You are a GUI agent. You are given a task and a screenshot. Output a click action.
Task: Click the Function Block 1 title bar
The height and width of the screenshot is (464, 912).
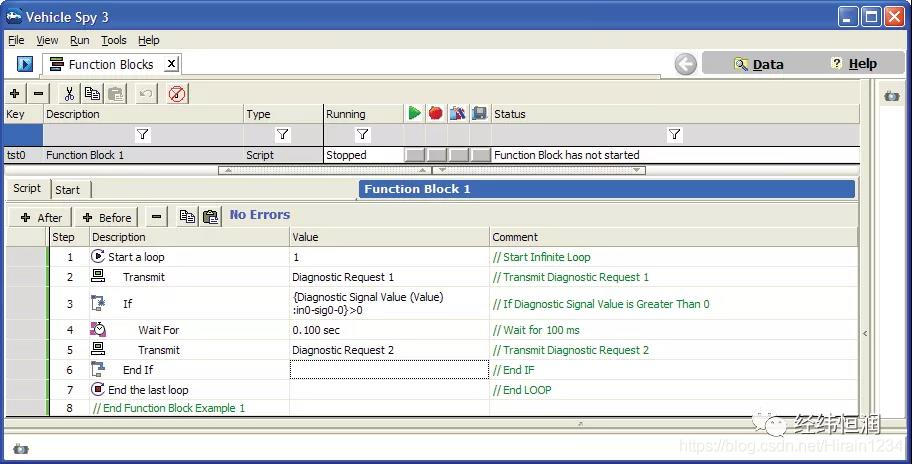point(607,189)
